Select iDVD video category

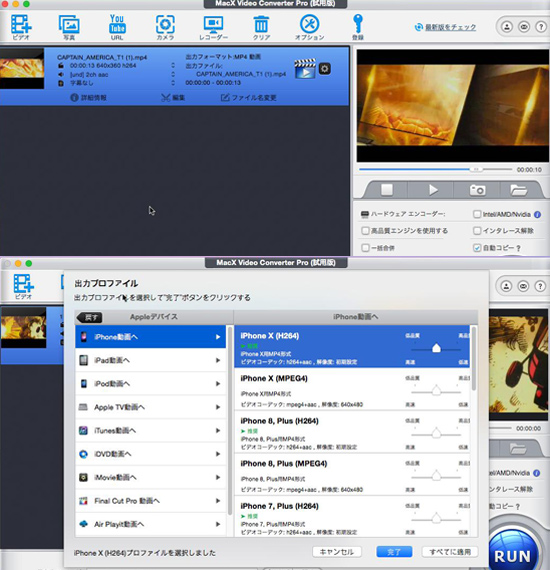click(150, 454)
